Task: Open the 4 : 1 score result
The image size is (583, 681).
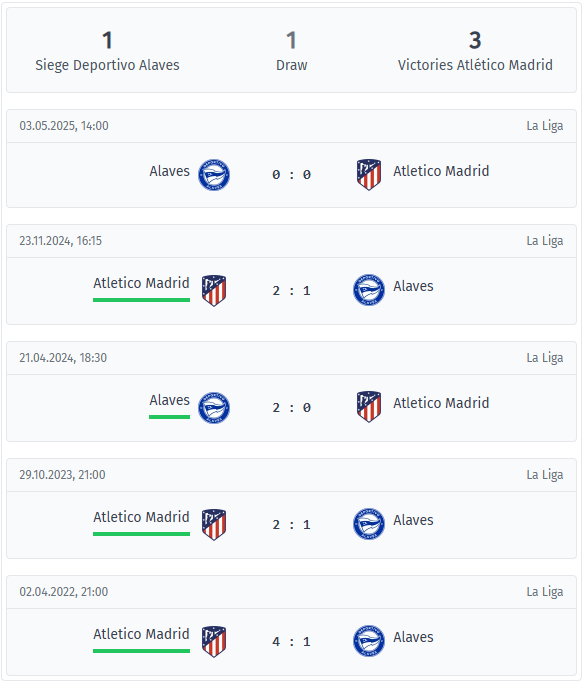Action: pyautogui.click(x=292, y=641)
